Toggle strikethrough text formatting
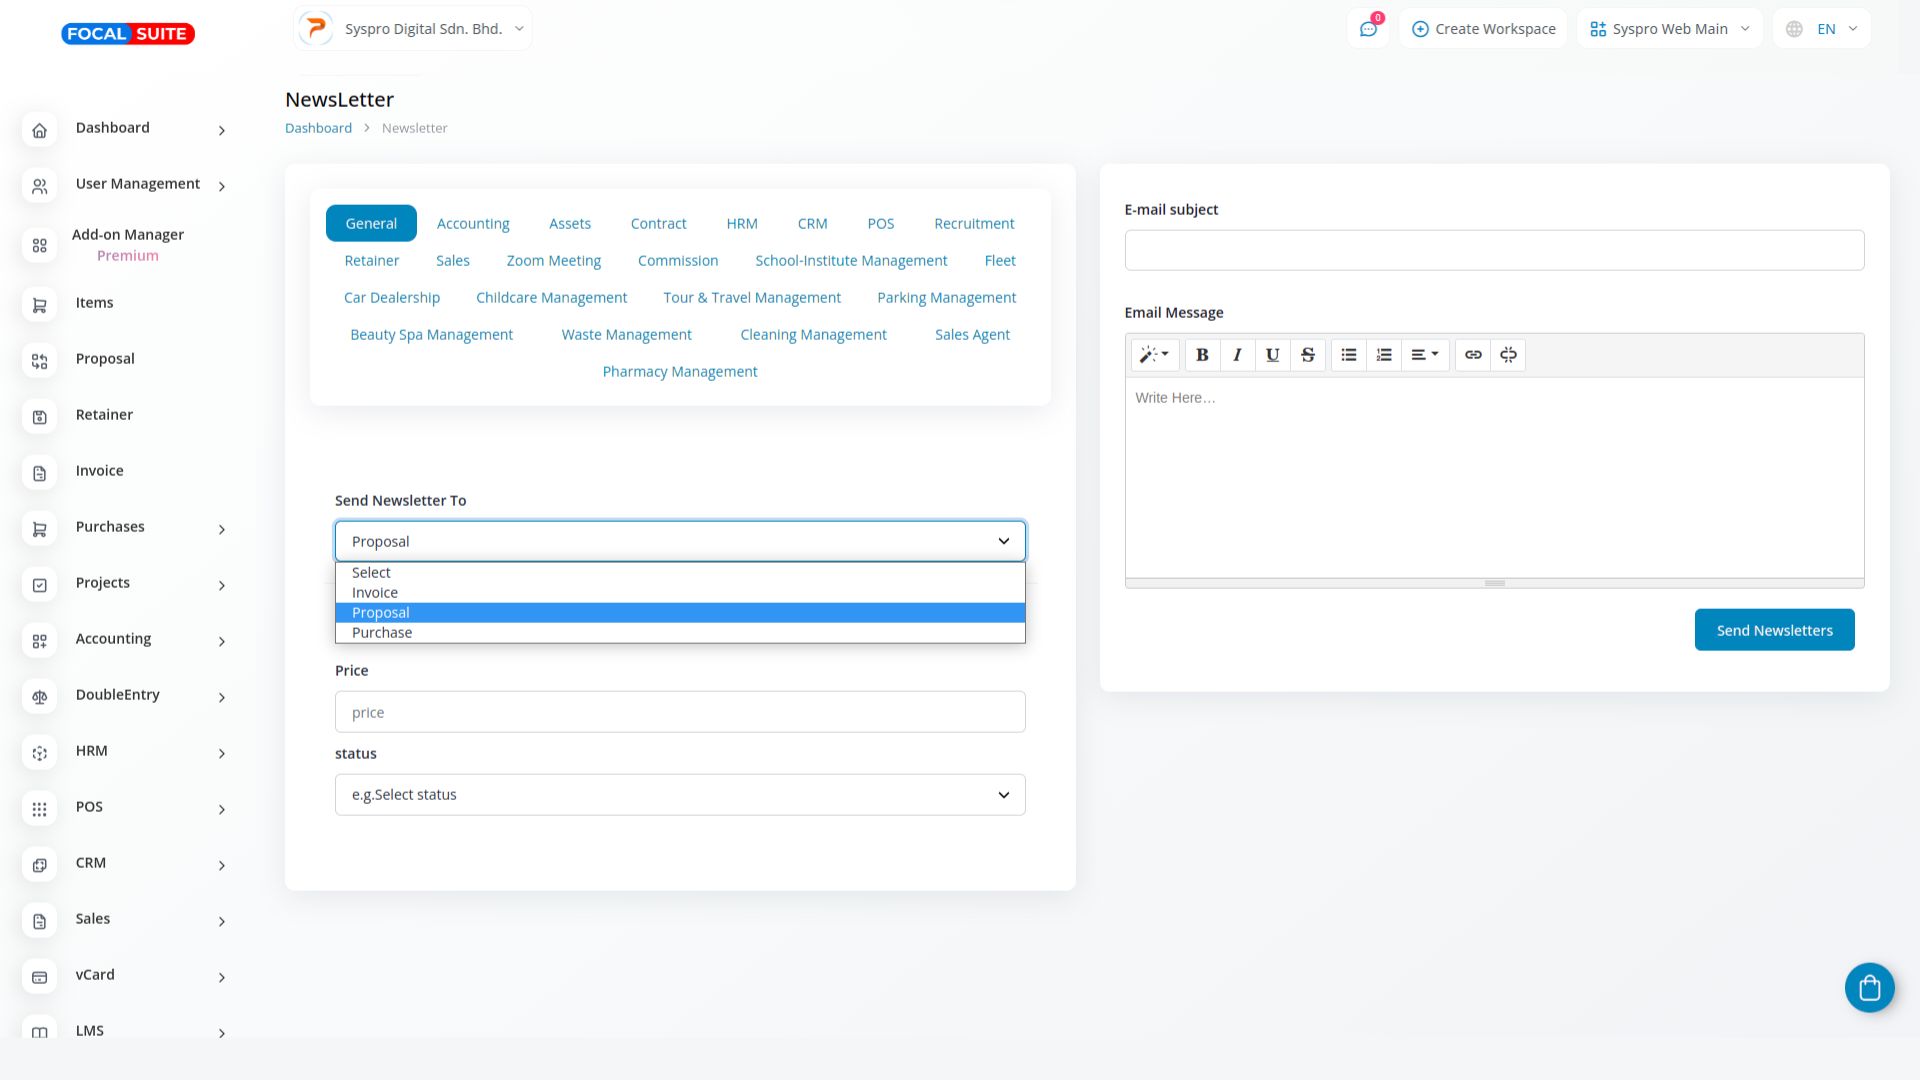1920x1080 pixels. point(1307,355)
